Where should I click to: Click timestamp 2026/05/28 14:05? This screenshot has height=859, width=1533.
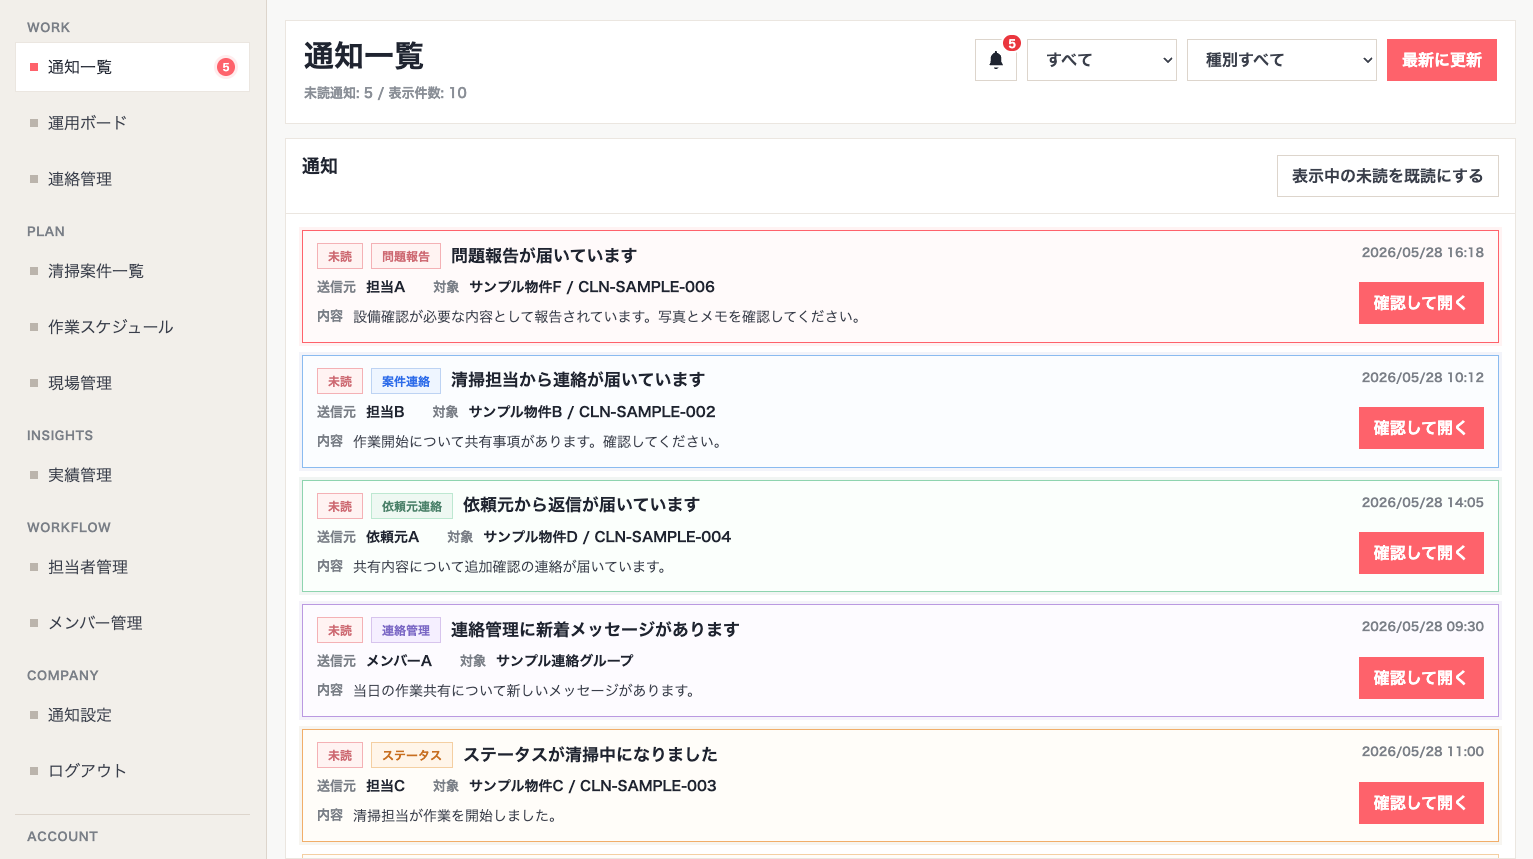pos(1422,502)
